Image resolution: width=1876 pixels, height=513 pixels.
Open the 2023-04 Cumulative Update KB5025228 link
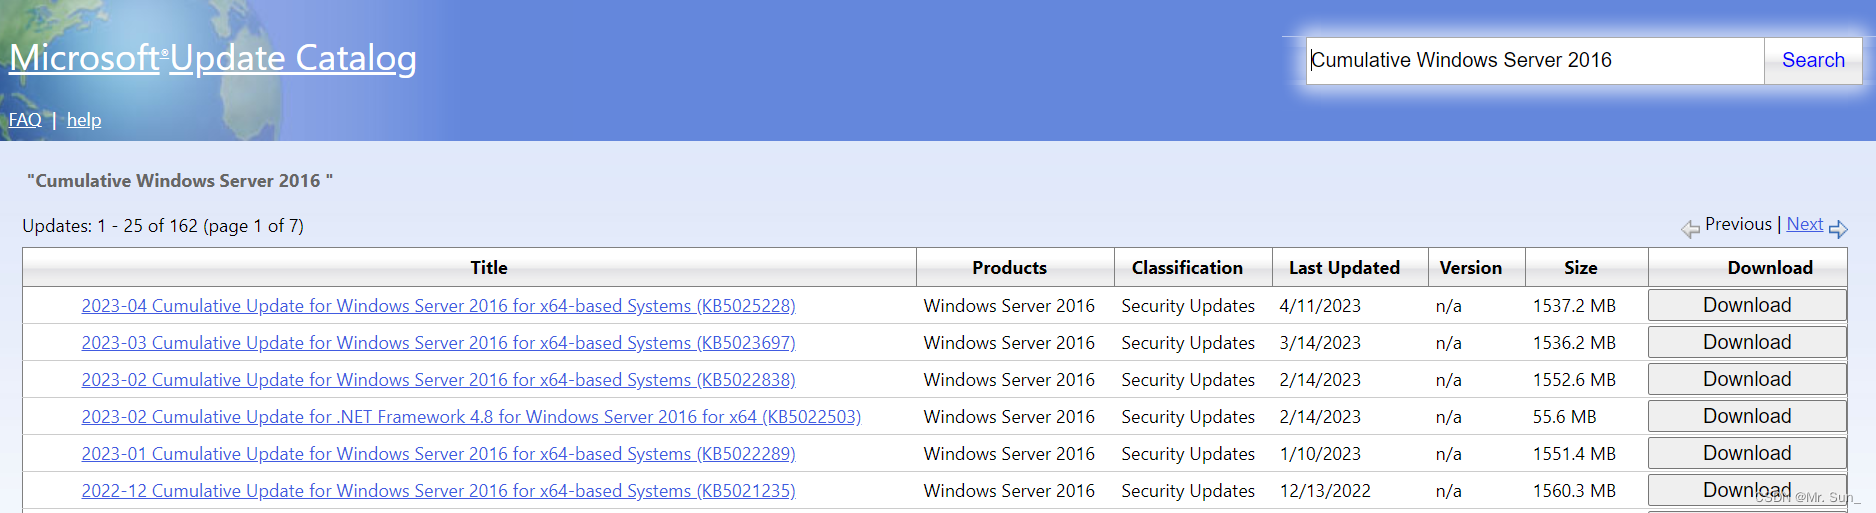438,306
